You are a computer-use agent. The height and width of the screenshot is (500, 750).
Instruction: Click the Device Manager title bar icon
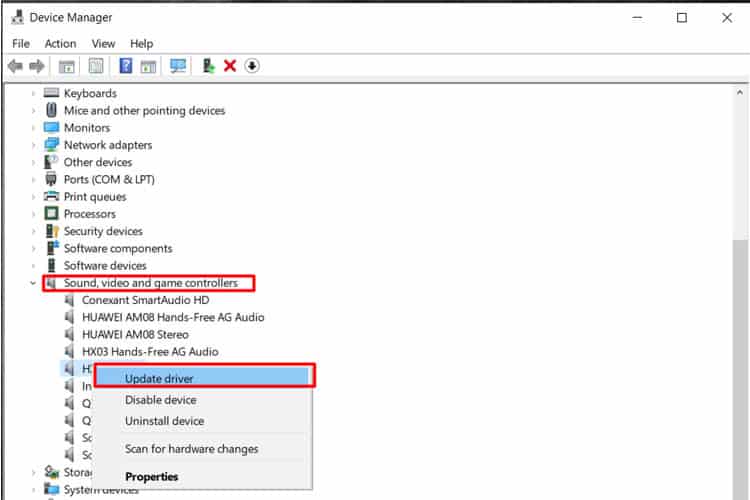pyautogui.click(x=17, y=17)
